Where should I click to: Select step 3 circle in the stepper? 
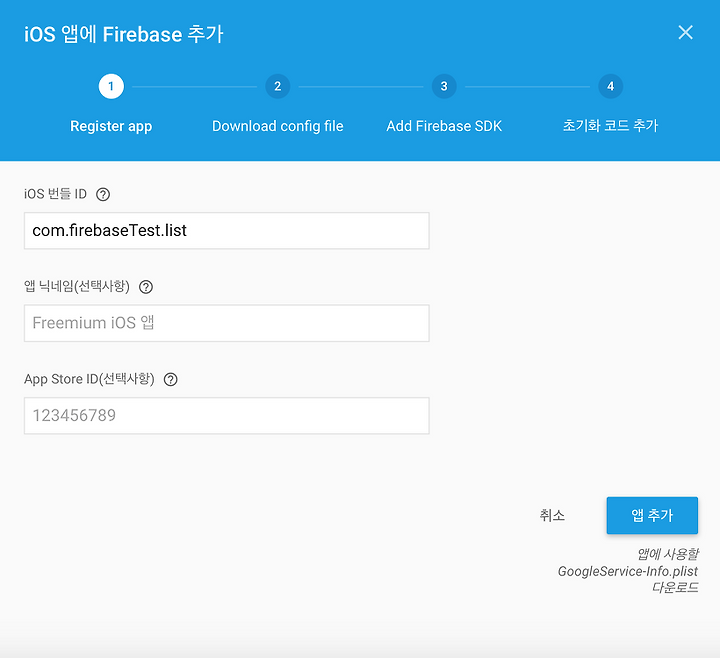click(x=444, y=86)
